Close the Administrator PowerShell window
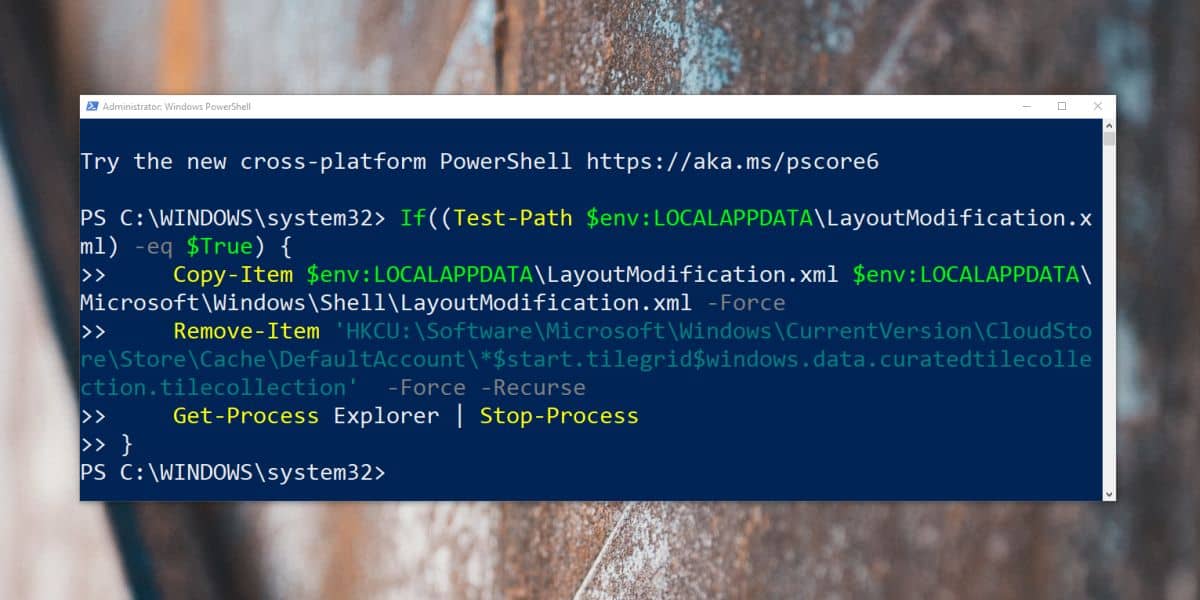Image resolution: width=1200 pixels, height=600 pixels. point(1098,106)
